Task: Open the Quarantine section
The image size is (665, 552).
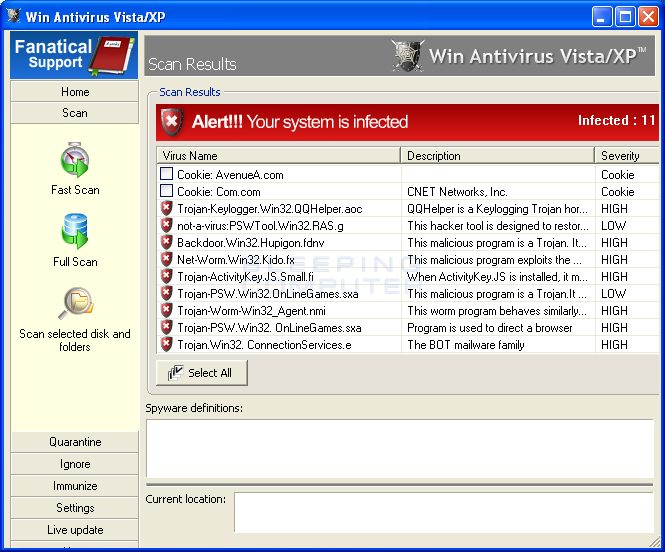Action: [x=75, y=442]
